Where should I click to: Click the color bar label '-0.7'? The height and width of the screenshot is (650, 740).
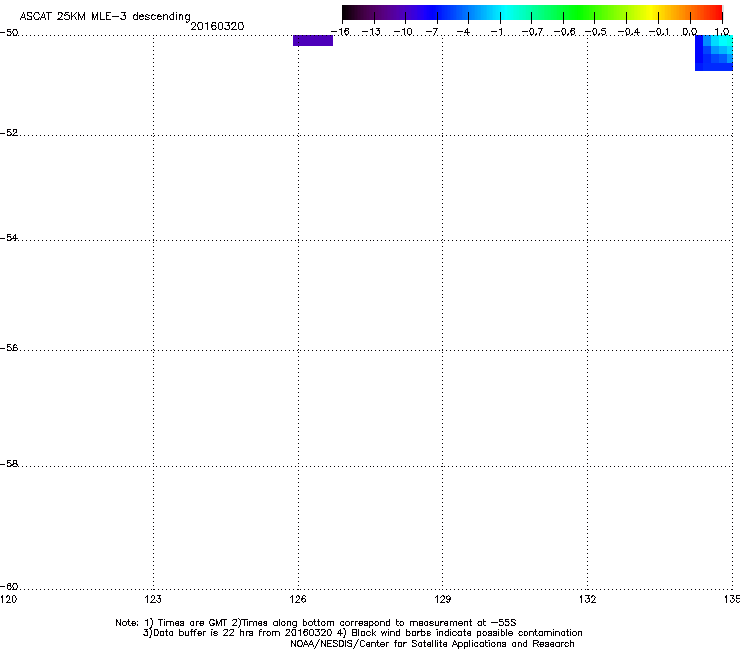point(532,32)
